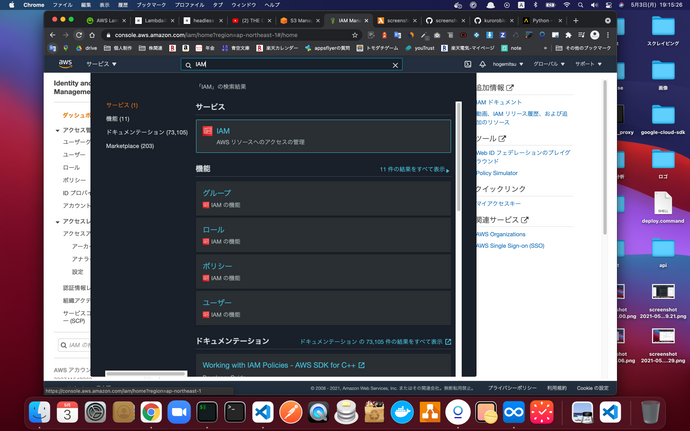The width and height of the screenshot is (690, 431).
Task: Click the search results vertical scrollbar
Action: tap(459, 156)
